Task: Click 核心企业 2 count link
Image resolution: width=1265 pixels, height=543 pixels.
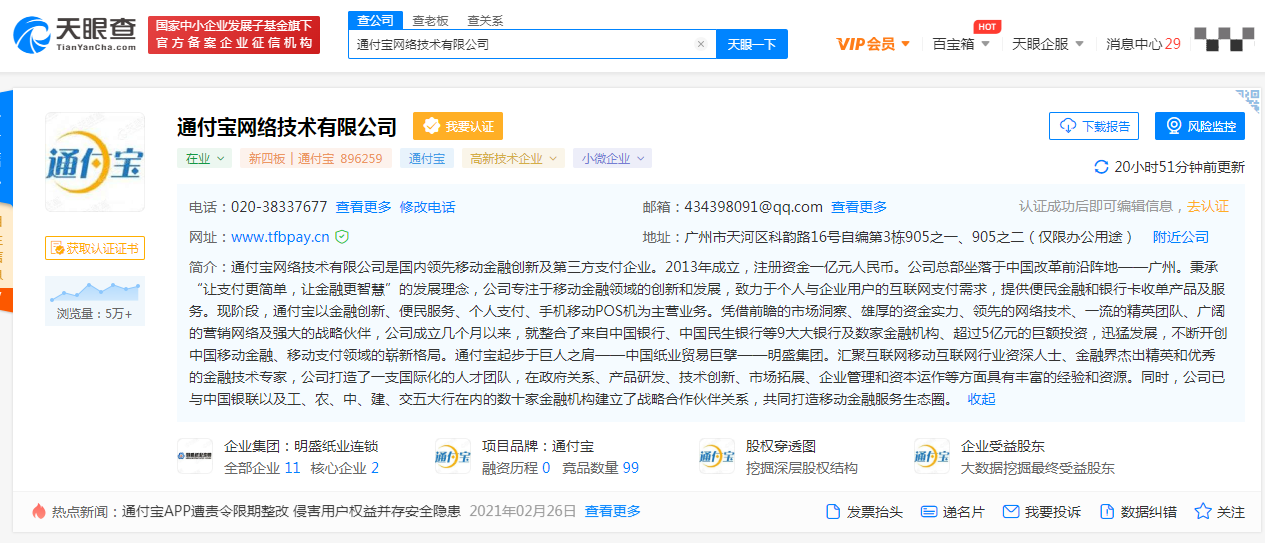Action: click(x=345, y=467)
